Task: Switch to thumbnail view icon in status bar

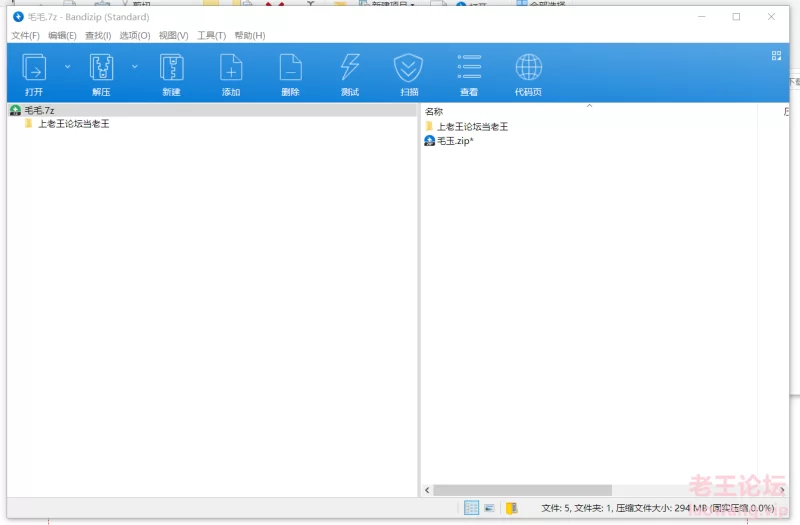Action: (x=489, y=508)
